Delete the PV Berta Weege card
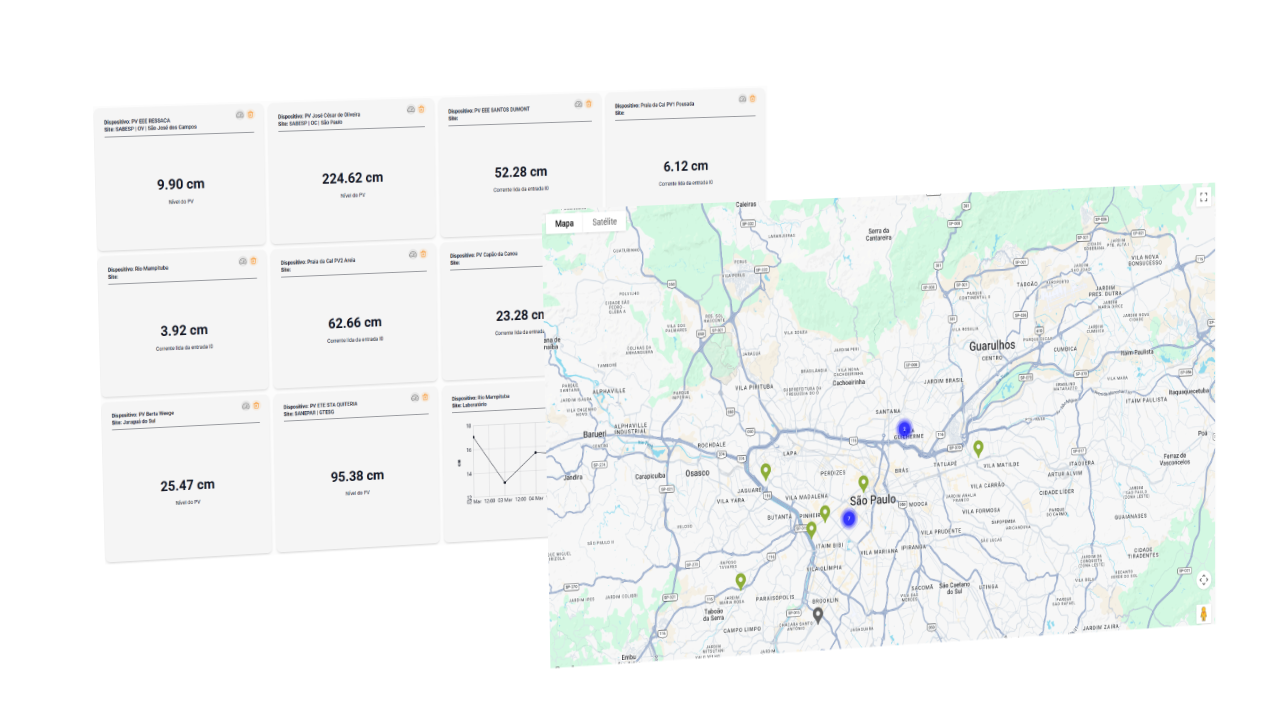 [x=256, y=405]
